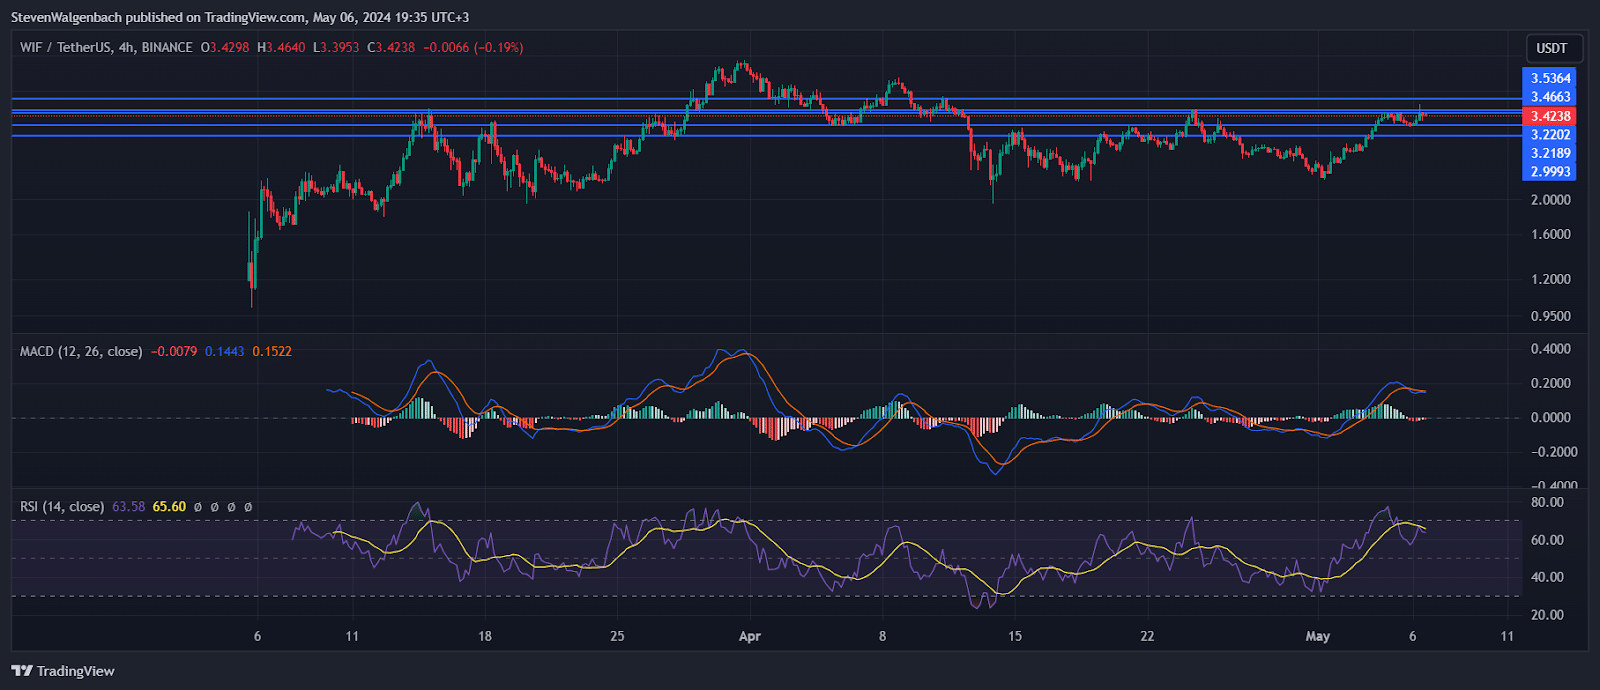This screenshot has width=1600, height=690.
Task: Click the orange 0.1522 MACD signal value
Action: pos(272,351)
